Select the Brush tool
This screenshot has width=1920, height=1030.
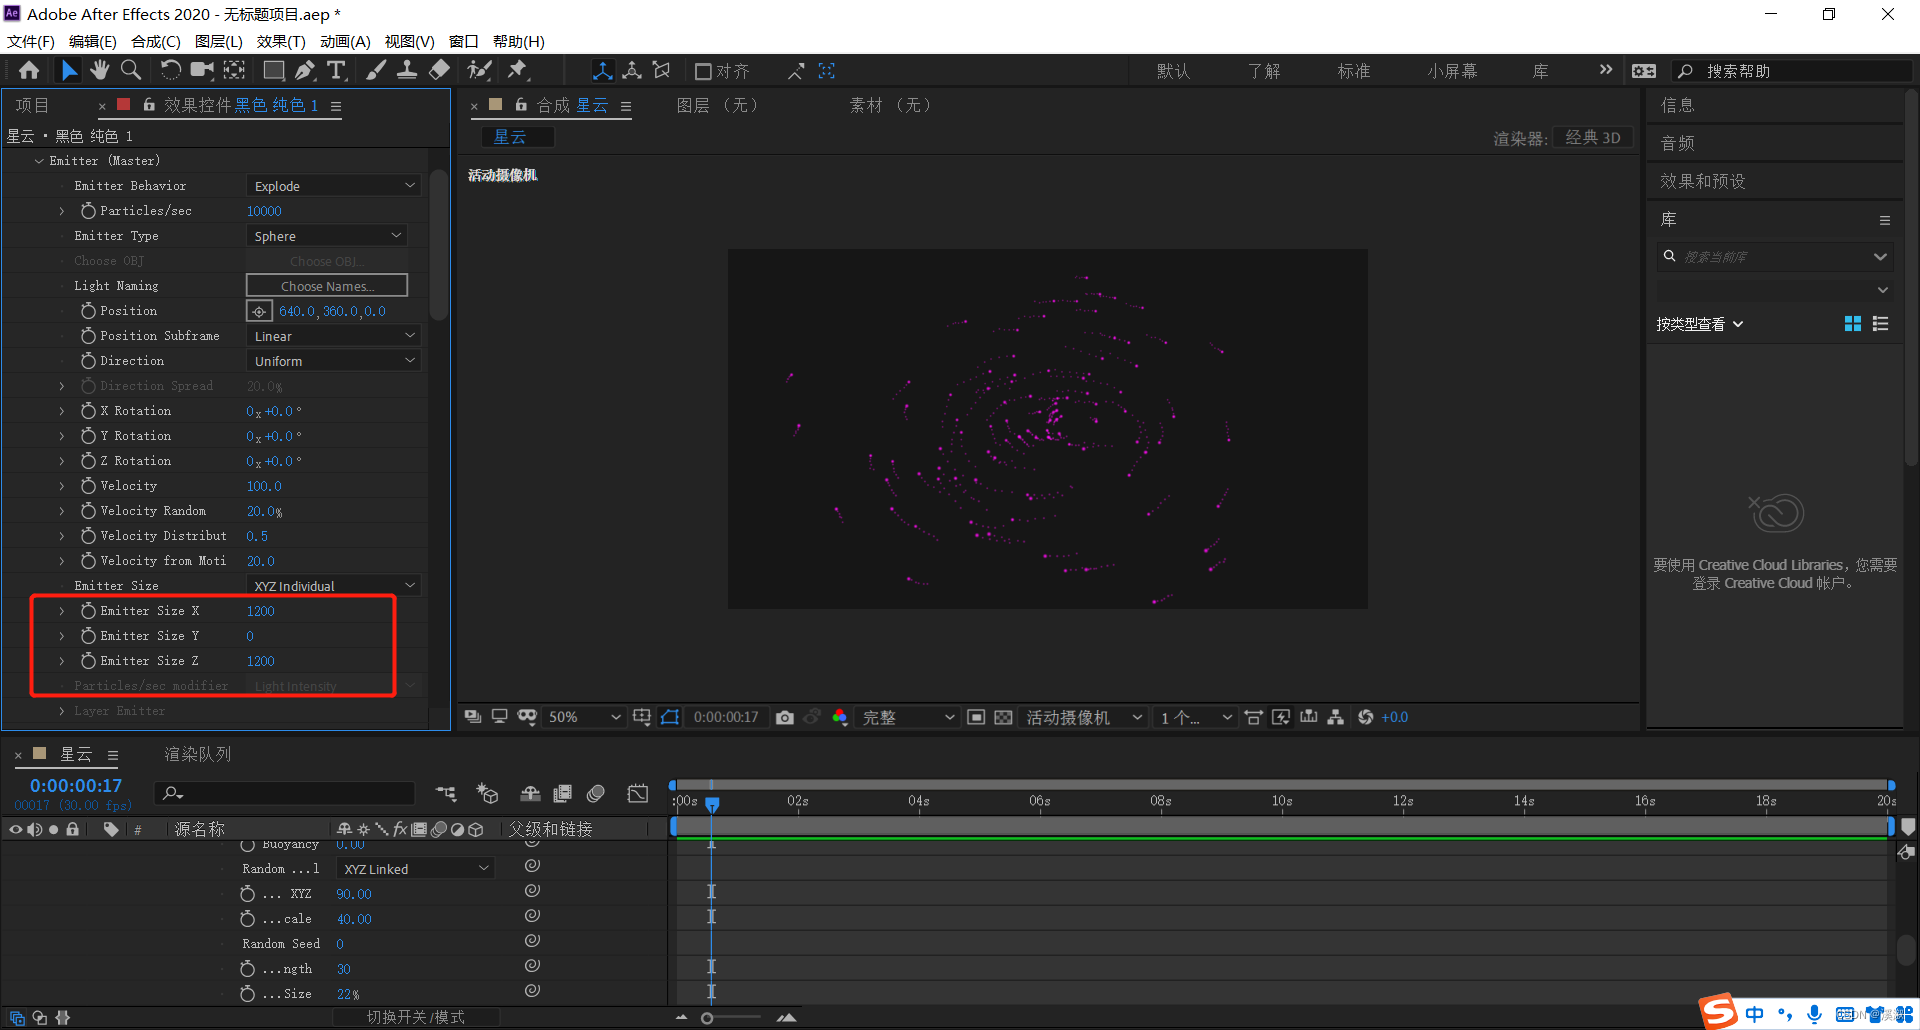point(376,70)
